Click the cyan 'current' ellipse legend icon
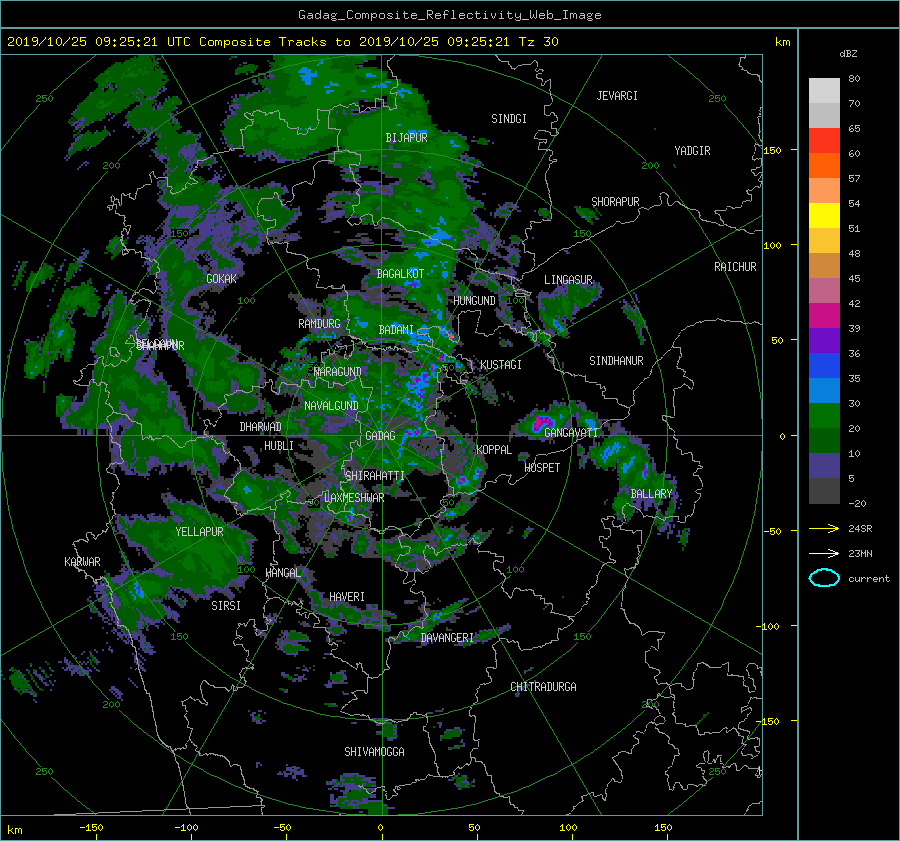 click(824, 578)
